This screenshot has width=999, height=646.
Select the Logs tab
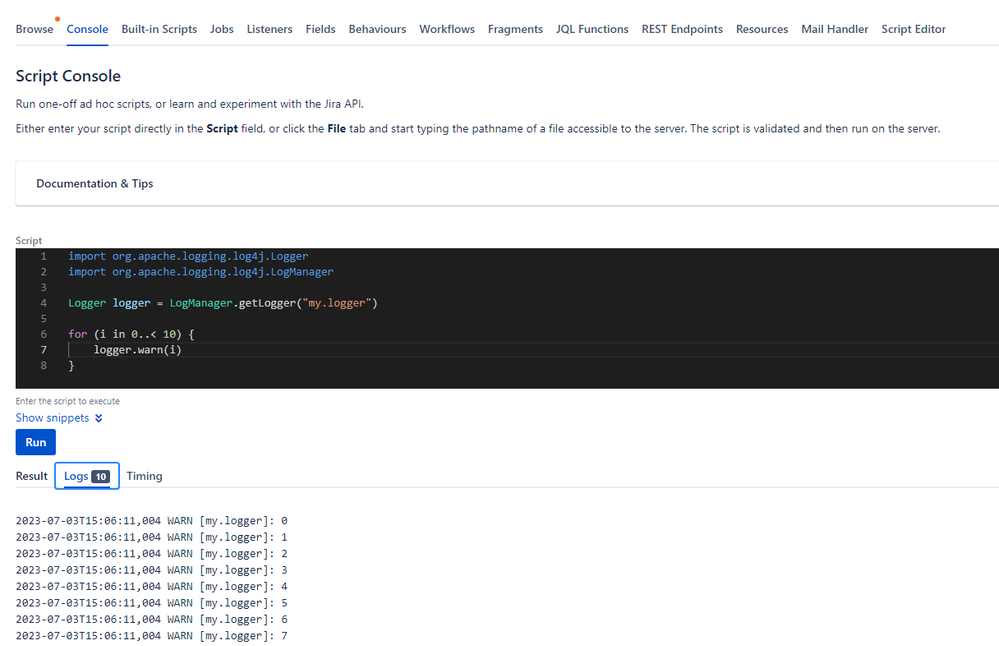(87, 476)
